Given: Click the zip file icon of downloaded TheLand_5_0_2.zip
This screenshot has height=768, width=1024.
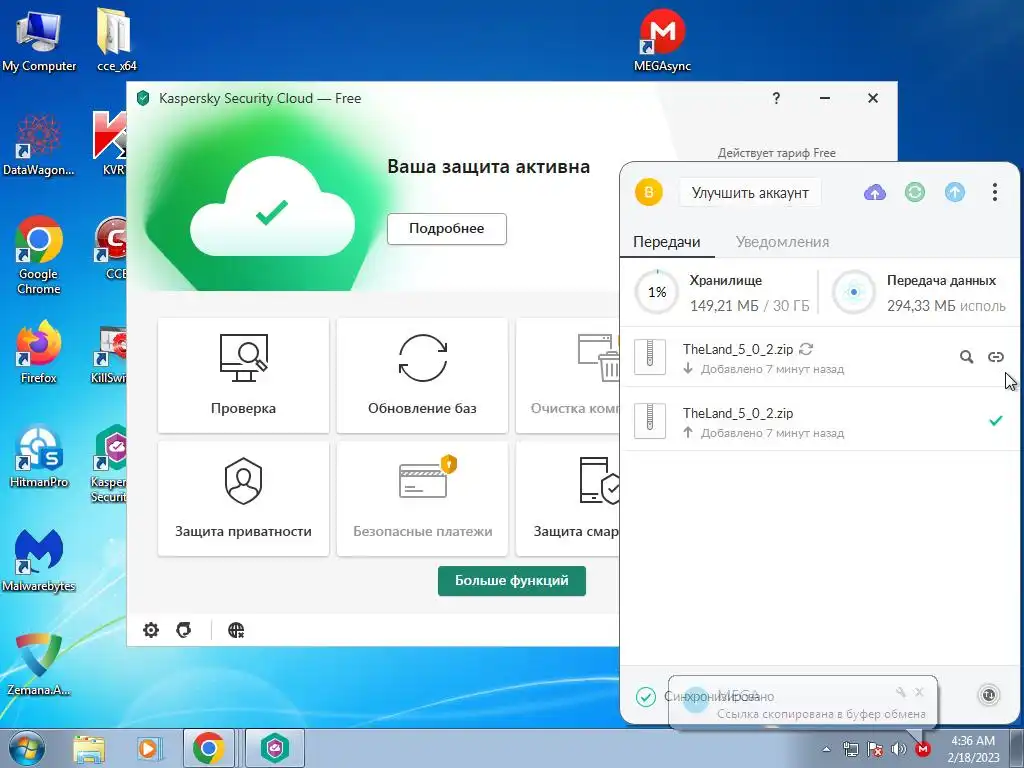Looking at the screenshot, I should pyautogui.click(x=650, y=357).
